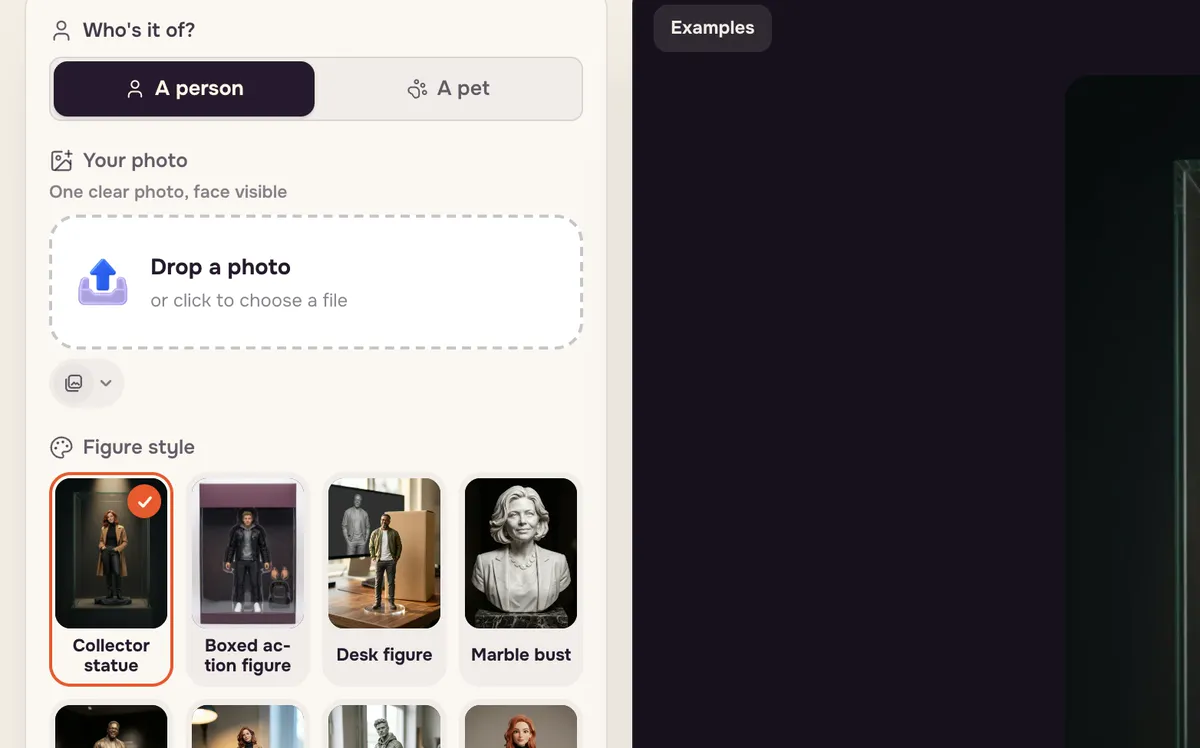Click "or click to choose a file" text

point(249,300)
